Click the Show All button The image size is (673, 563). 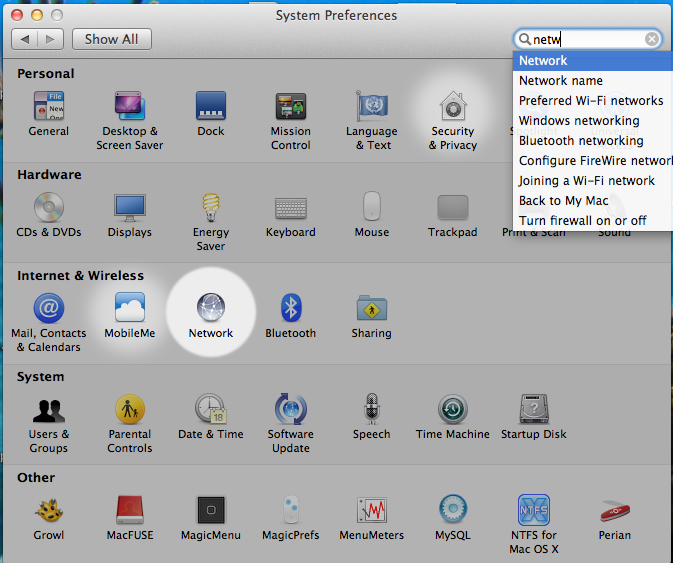112,39
